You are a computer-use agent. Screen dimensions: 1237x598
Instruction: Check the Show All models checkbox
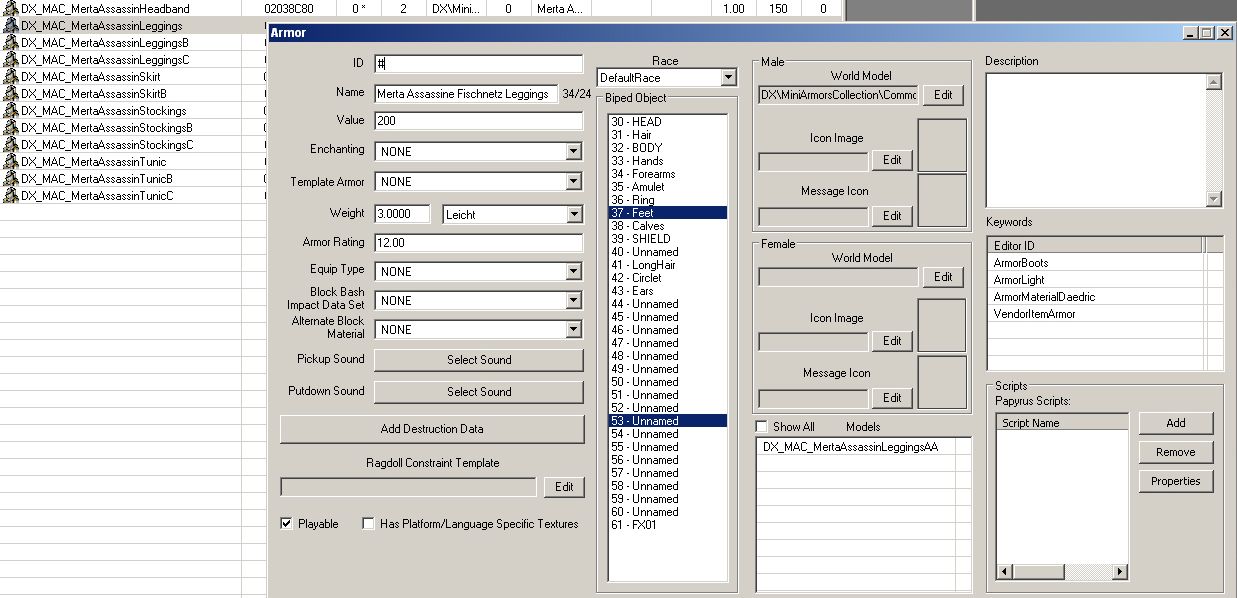point(762,427)
